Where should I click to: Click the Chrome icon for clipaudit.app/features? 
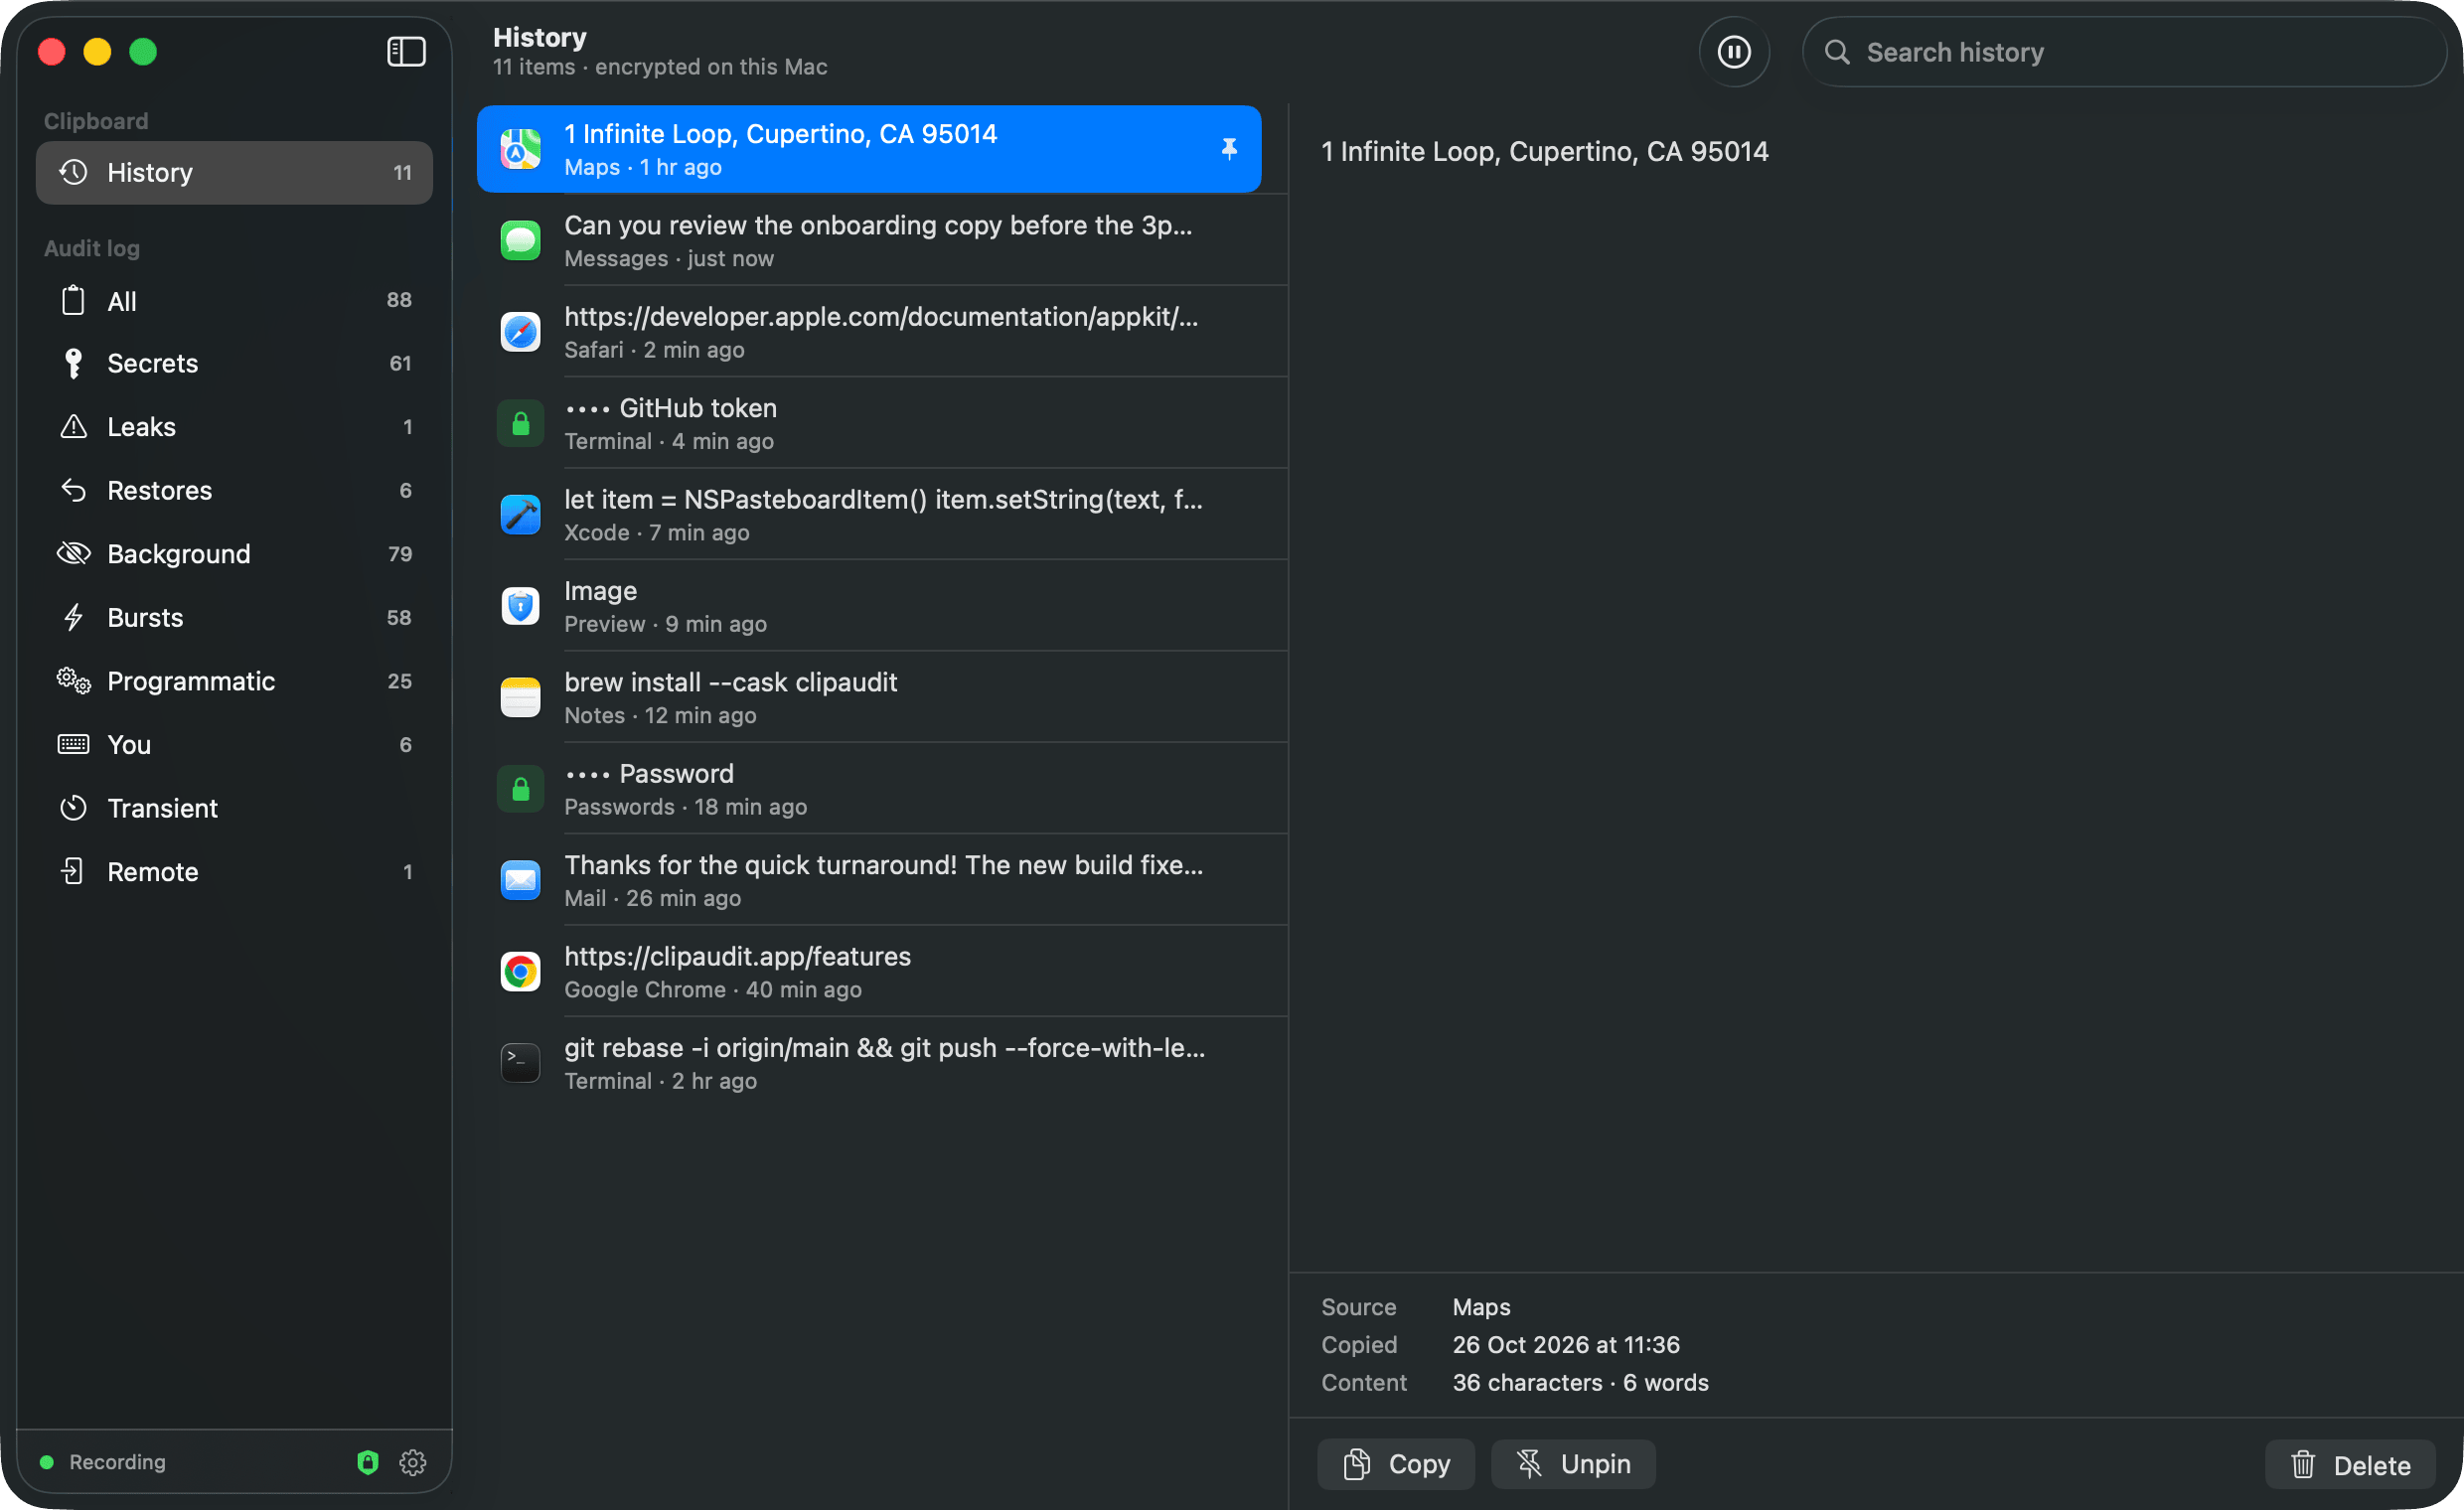(x=520, y=972)
